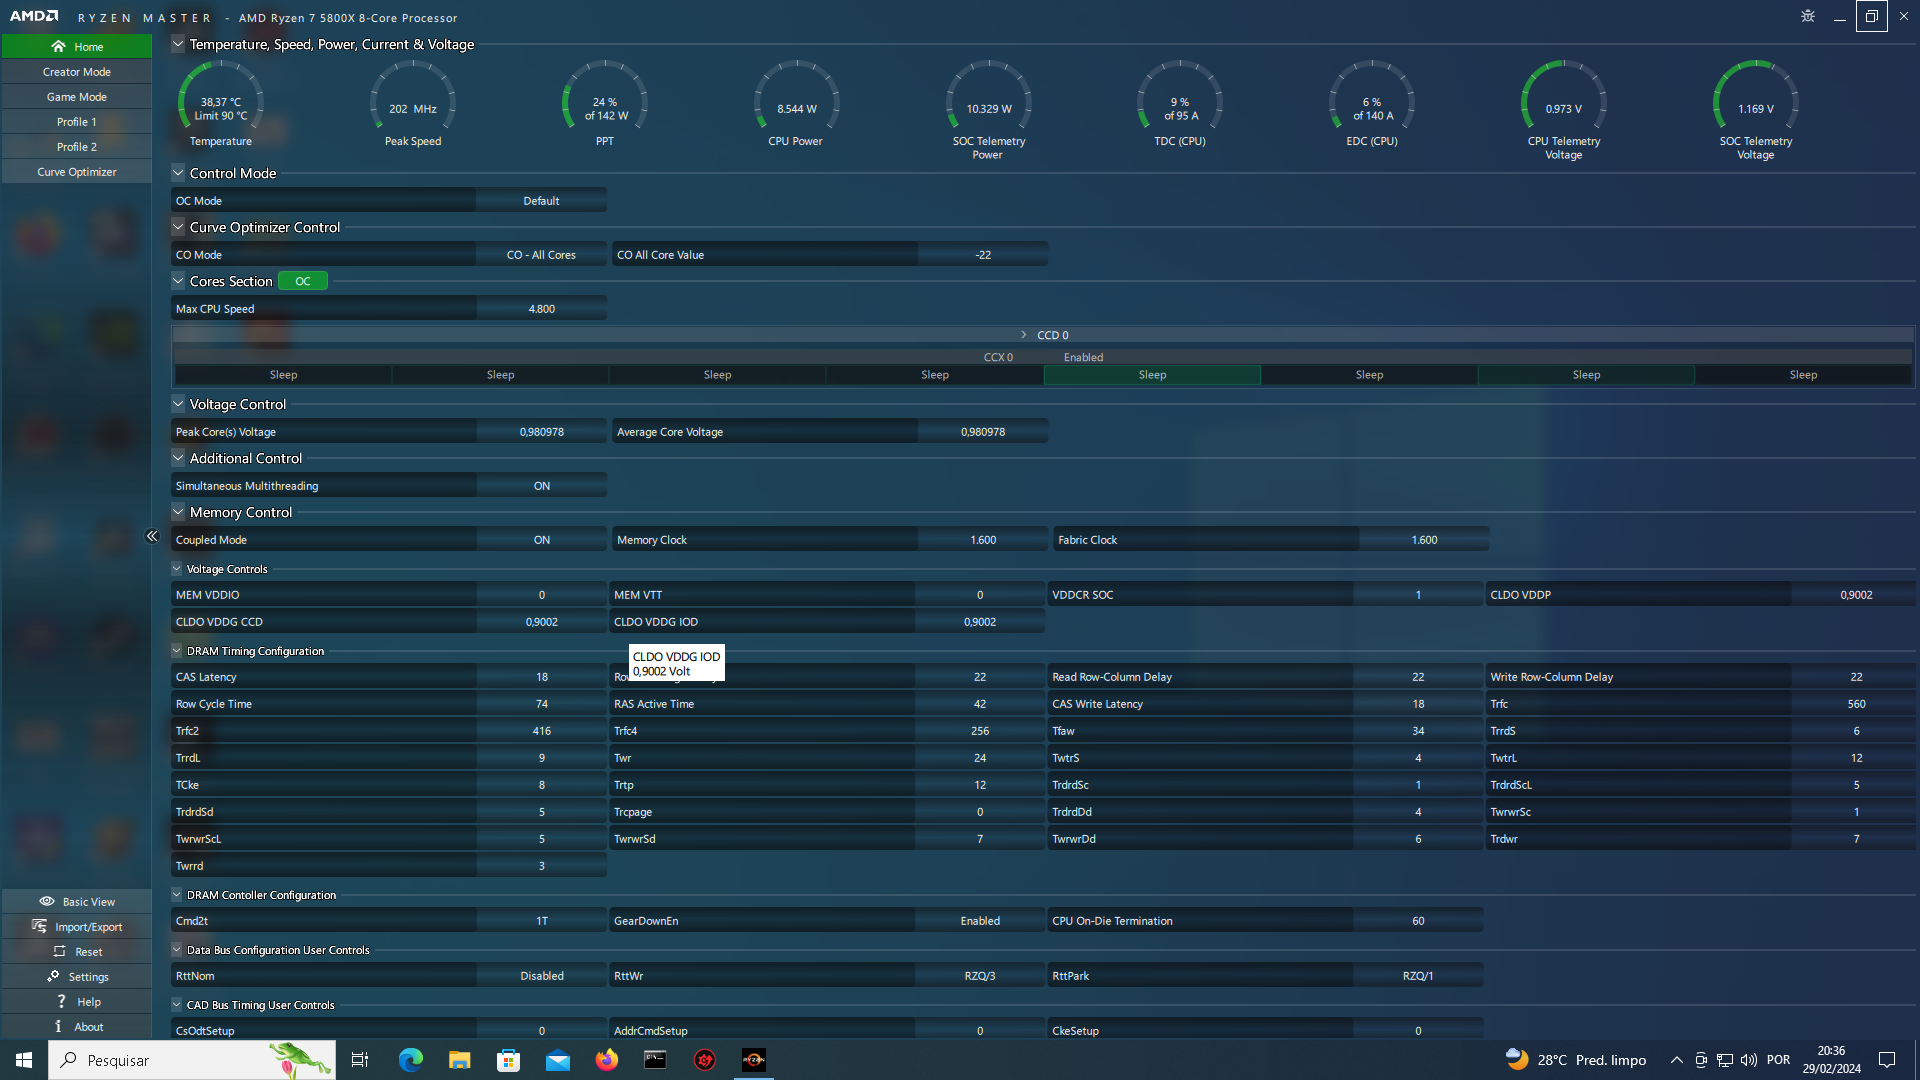This screenshot has height=1080, width=1920.
Task: Toggle Simultaneous Multithreading ON value
Action: 541,486
